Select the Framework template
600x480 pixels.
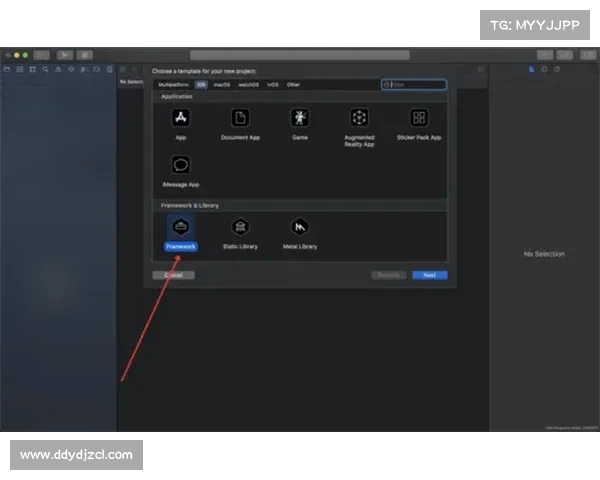(x=181, y=228)
